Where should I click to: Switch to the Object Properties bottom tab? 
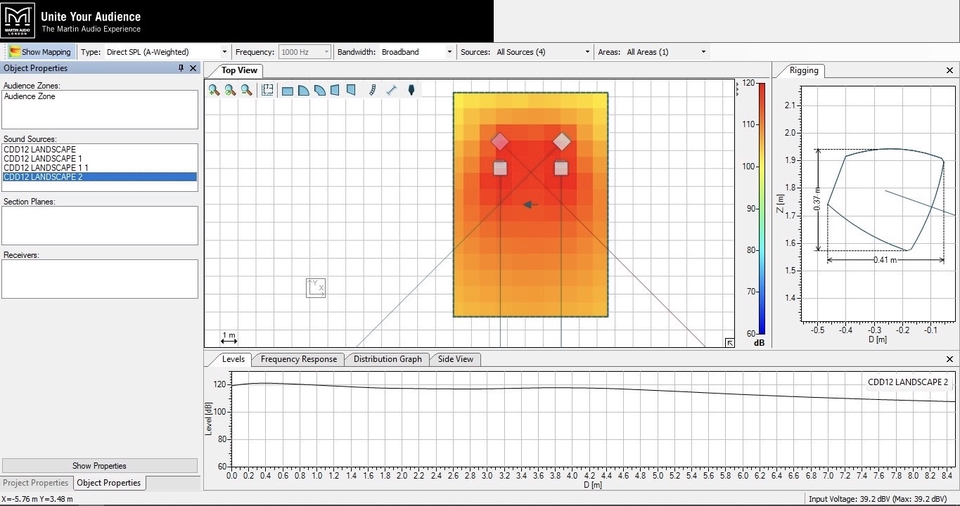click(x=108, y=483)
